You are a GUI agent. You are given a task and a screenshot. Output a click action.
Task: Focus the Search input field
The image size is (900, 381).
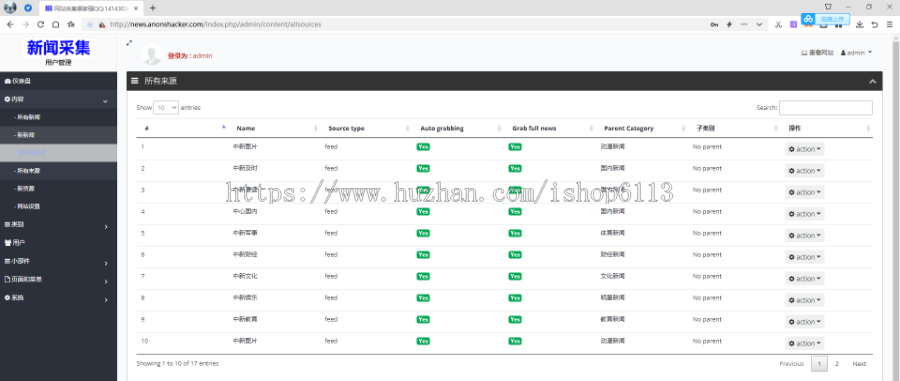(825, 107)
